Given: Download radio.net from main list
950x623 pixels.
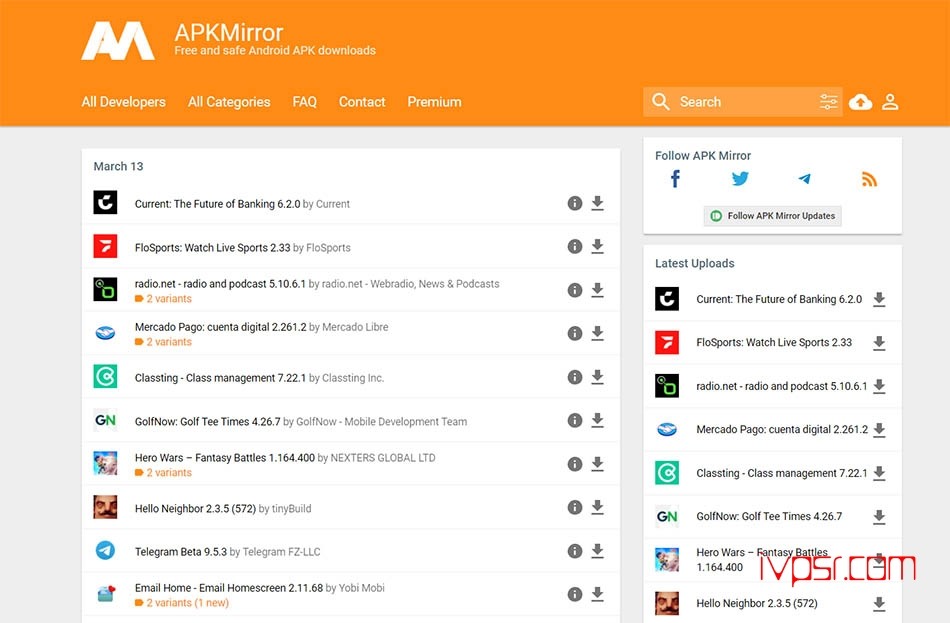Looking at the screenshot, I should tap(597, 290).
